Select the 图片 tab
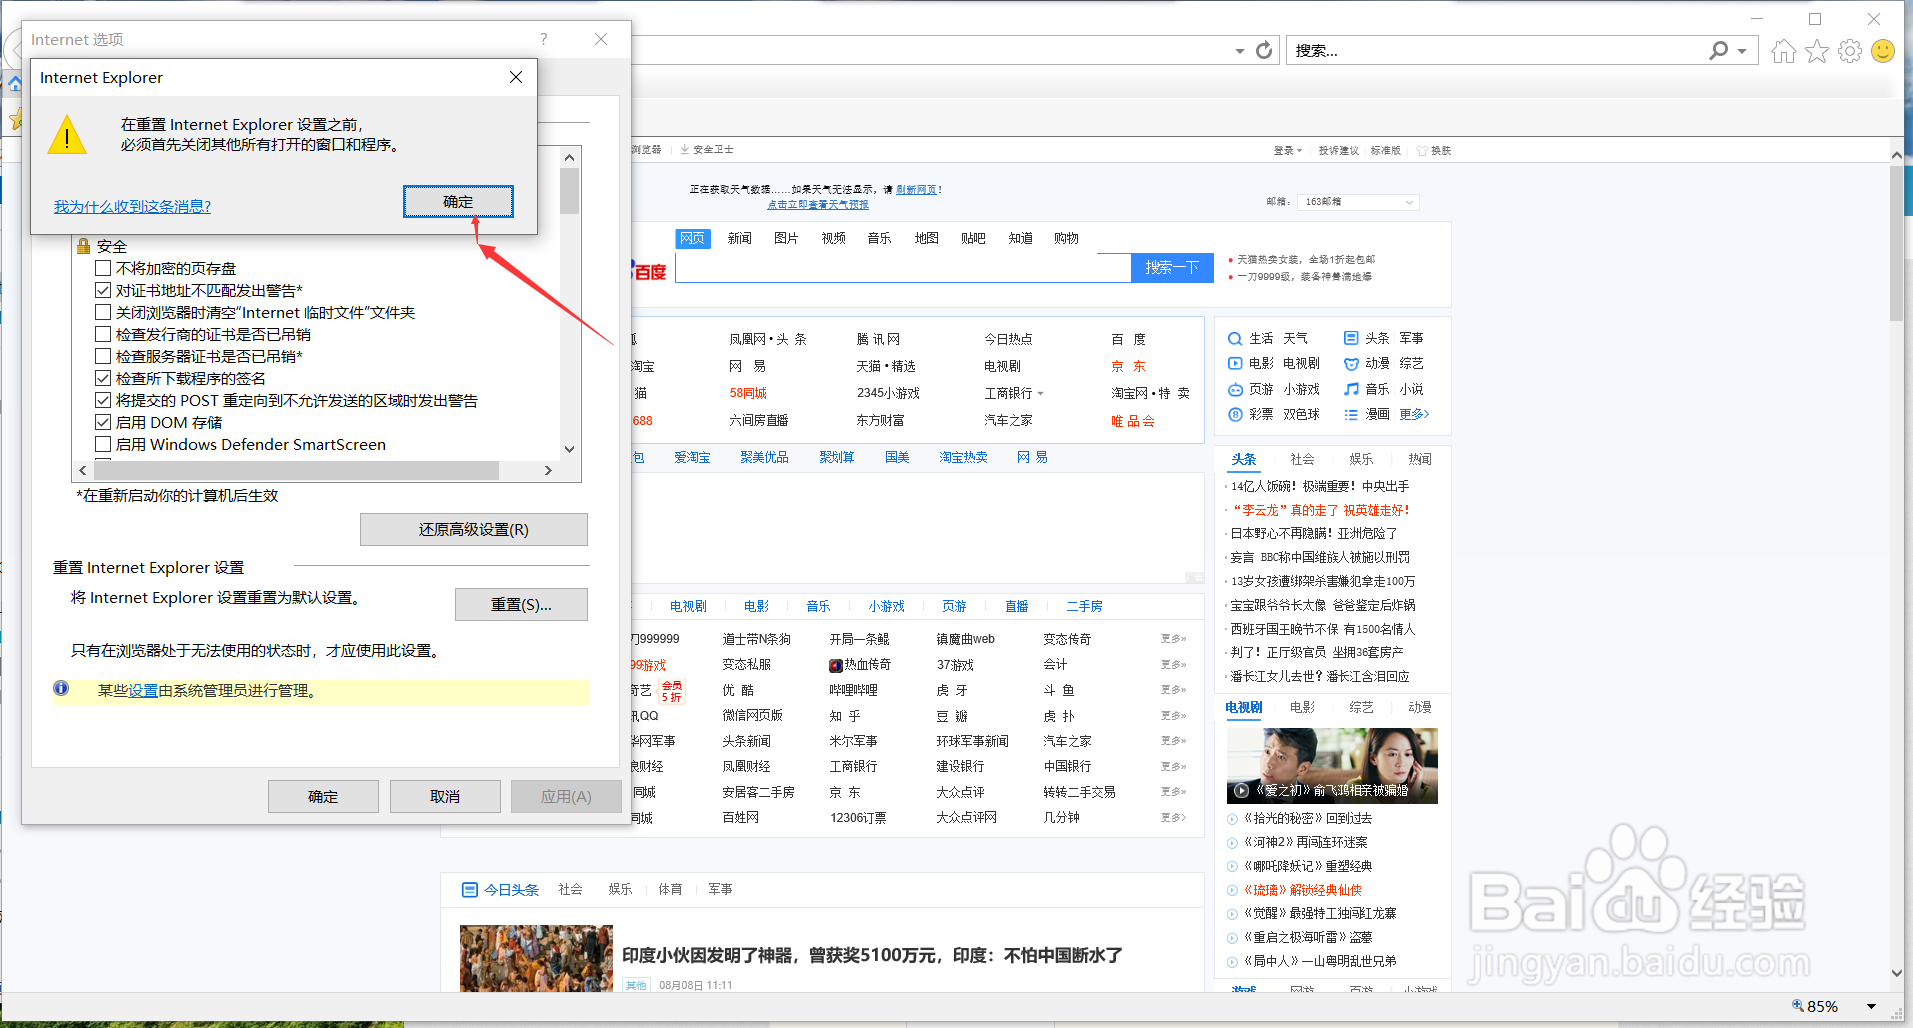The image size is (1913, 1028). click(x=786, y=238)
